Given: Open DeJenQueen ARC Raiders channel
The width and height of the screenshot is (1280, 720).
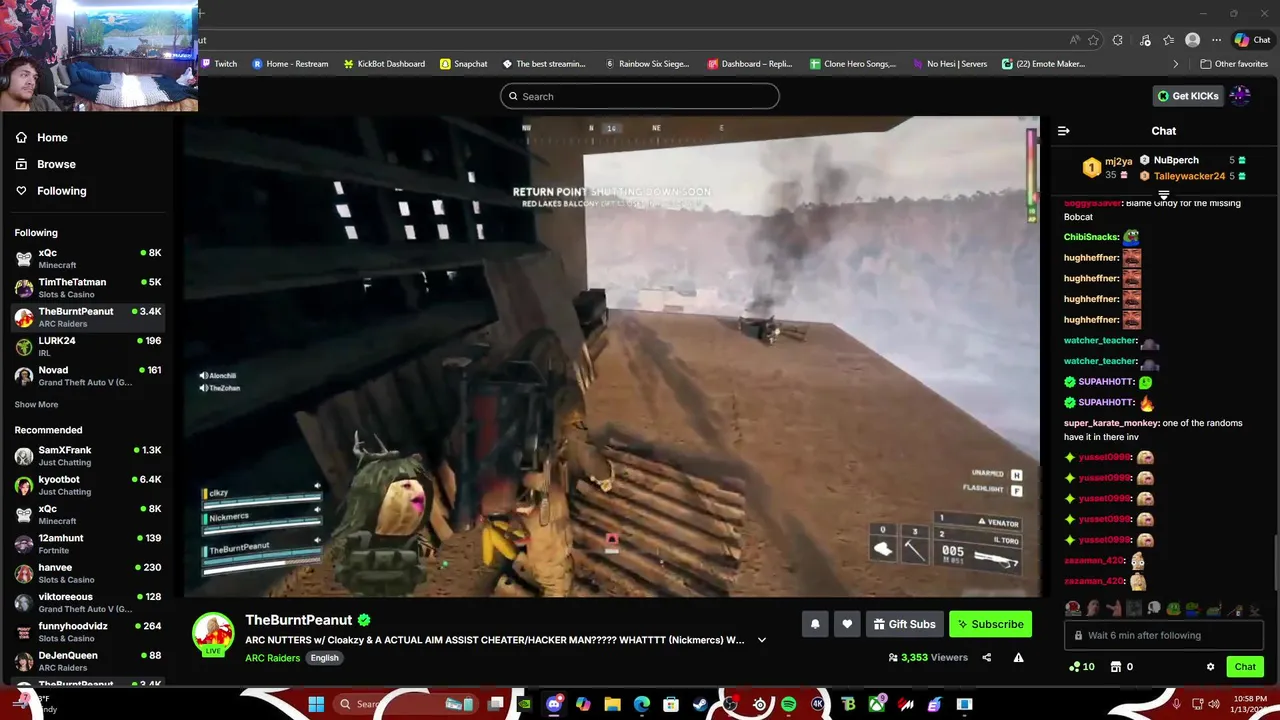Looking at the screenshot, I should pyautogui.click(x=88, y=661).
